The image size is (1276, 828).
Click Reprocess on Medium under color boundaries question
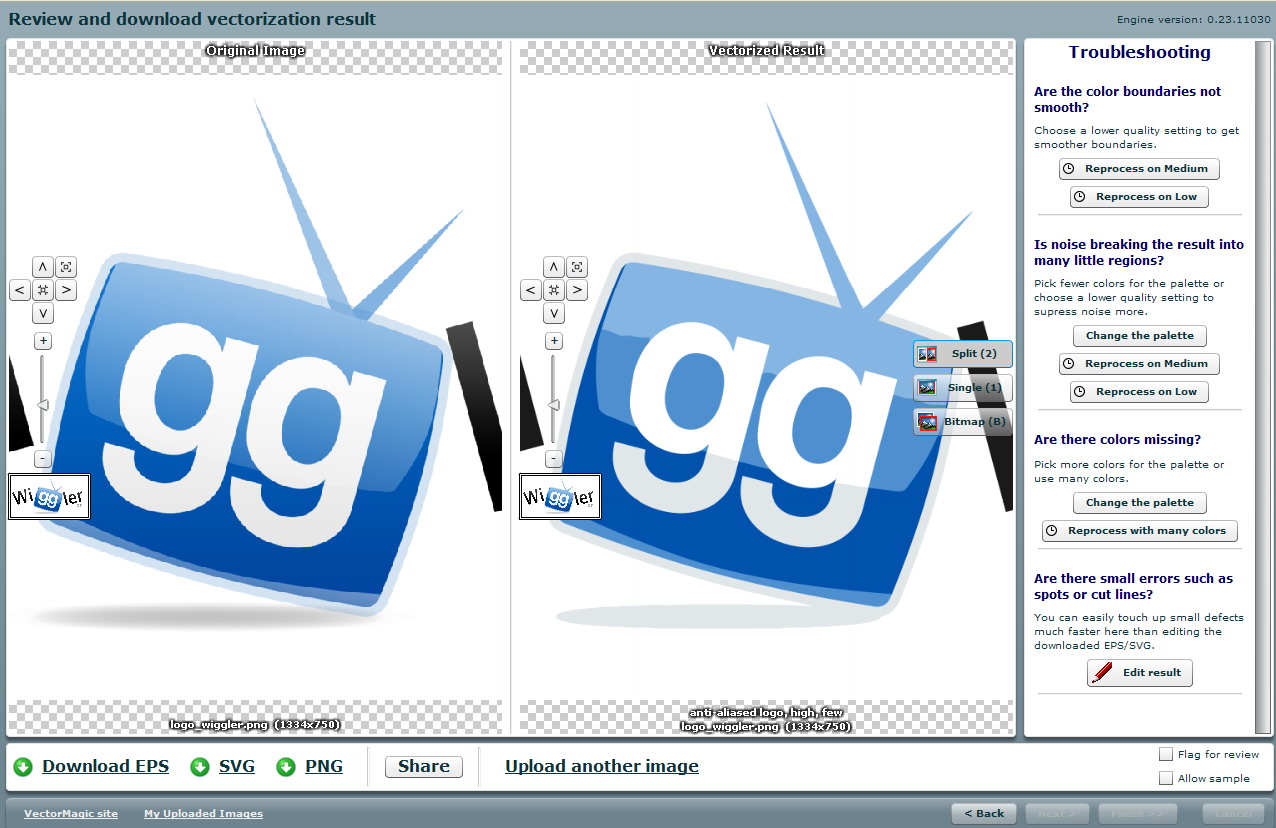coord(1140,169)
